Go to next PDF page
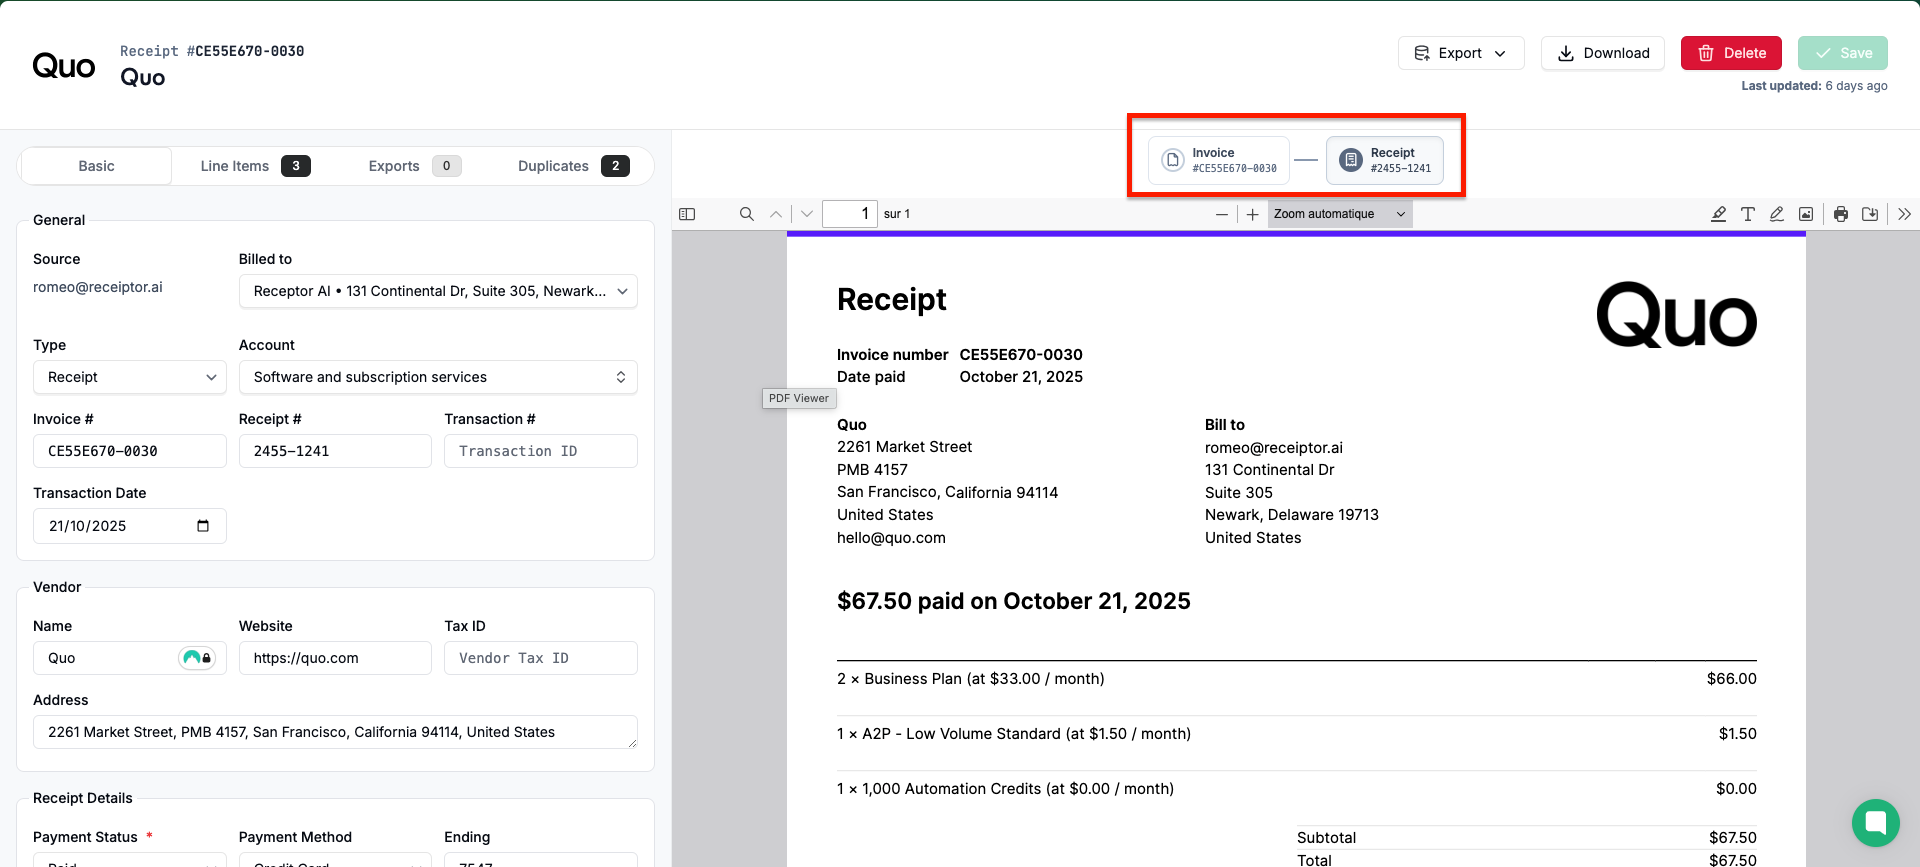 807,214
